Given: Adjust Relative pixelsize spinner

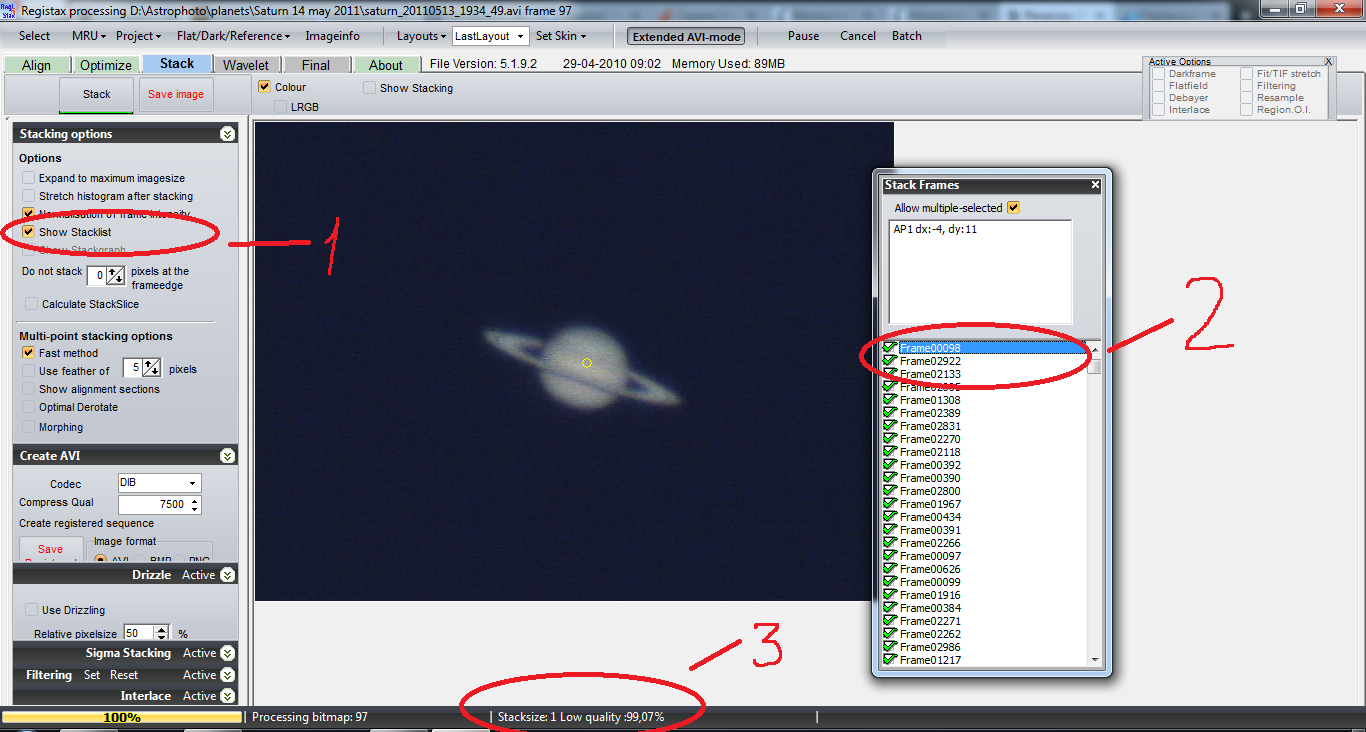Looking at the screenshot, I should click(x=161, y=633).
